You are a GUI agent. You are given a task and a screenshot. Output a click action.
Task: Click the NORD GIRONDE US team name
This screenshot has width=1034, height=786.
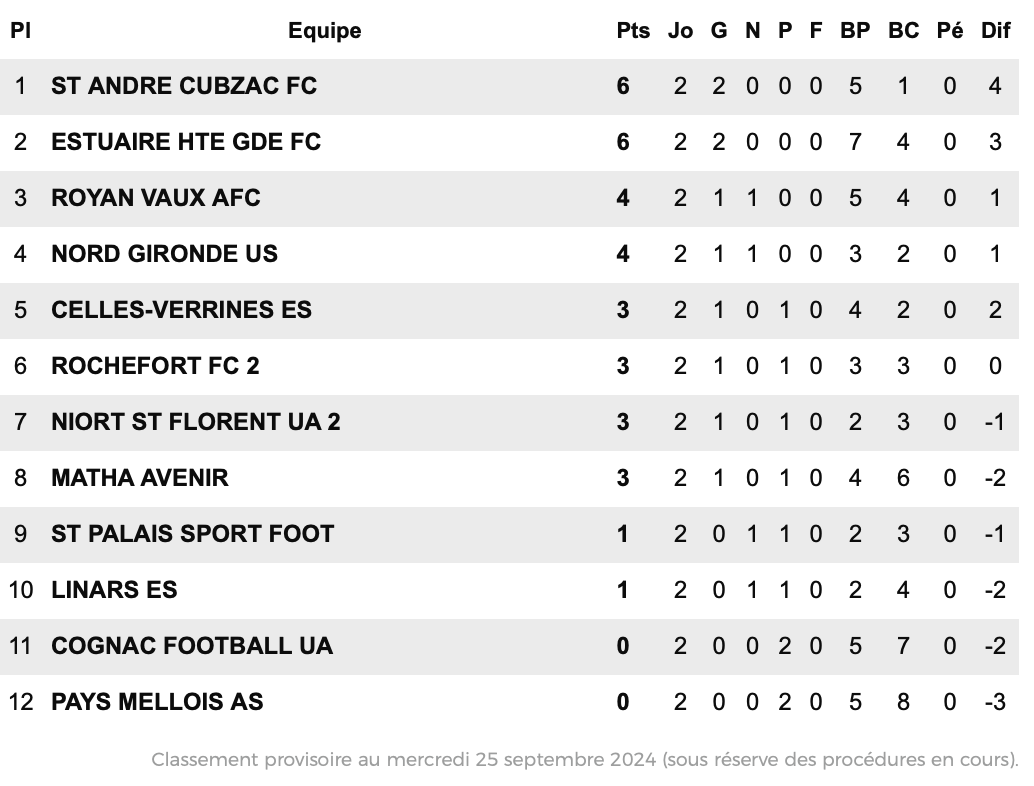click(164, 255)
